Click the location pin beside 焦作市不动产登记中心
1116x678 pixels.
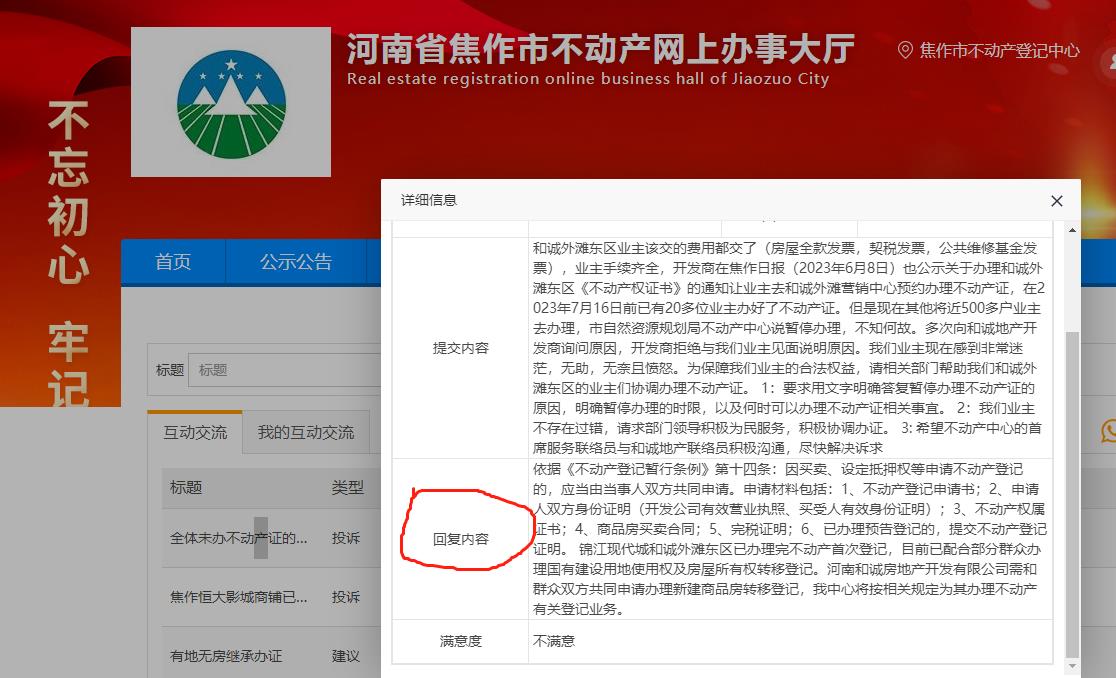(x=906, y=49)
